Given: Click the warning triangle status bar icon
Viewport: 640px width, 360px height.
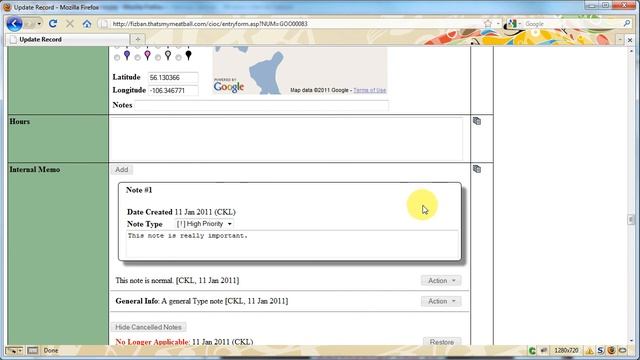Looking at the screenshot, I should 589,351.
